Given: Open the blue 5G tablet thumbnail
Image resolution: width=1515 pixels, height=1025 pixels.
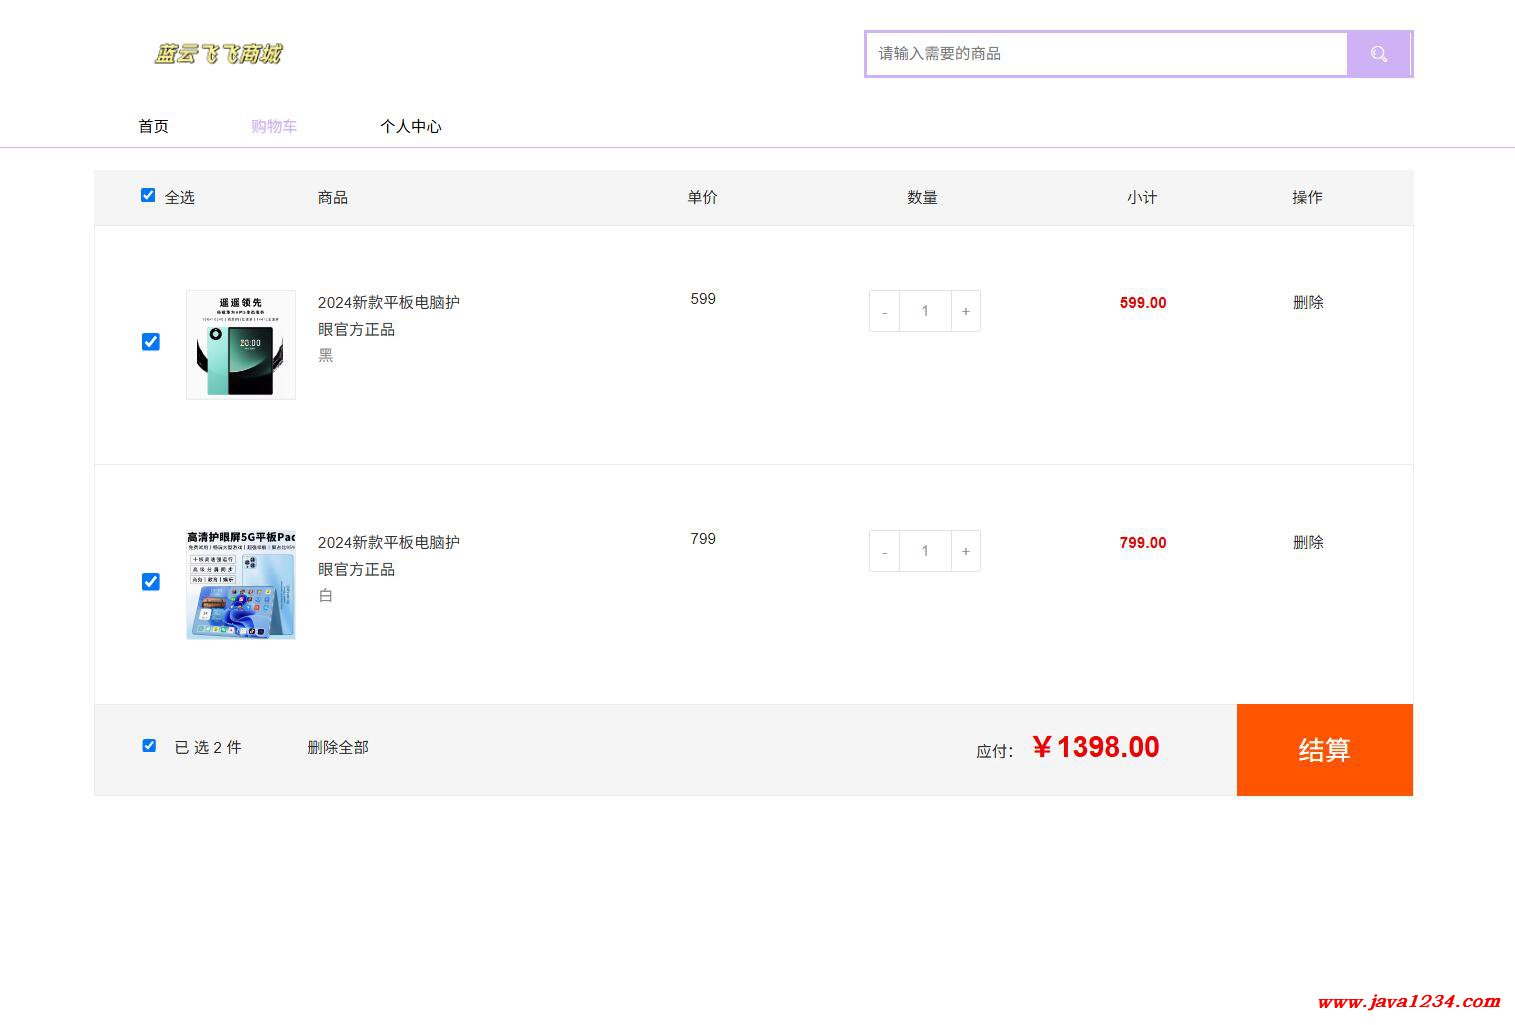Looking at the screenshot, I should click(x=241, y=585).
